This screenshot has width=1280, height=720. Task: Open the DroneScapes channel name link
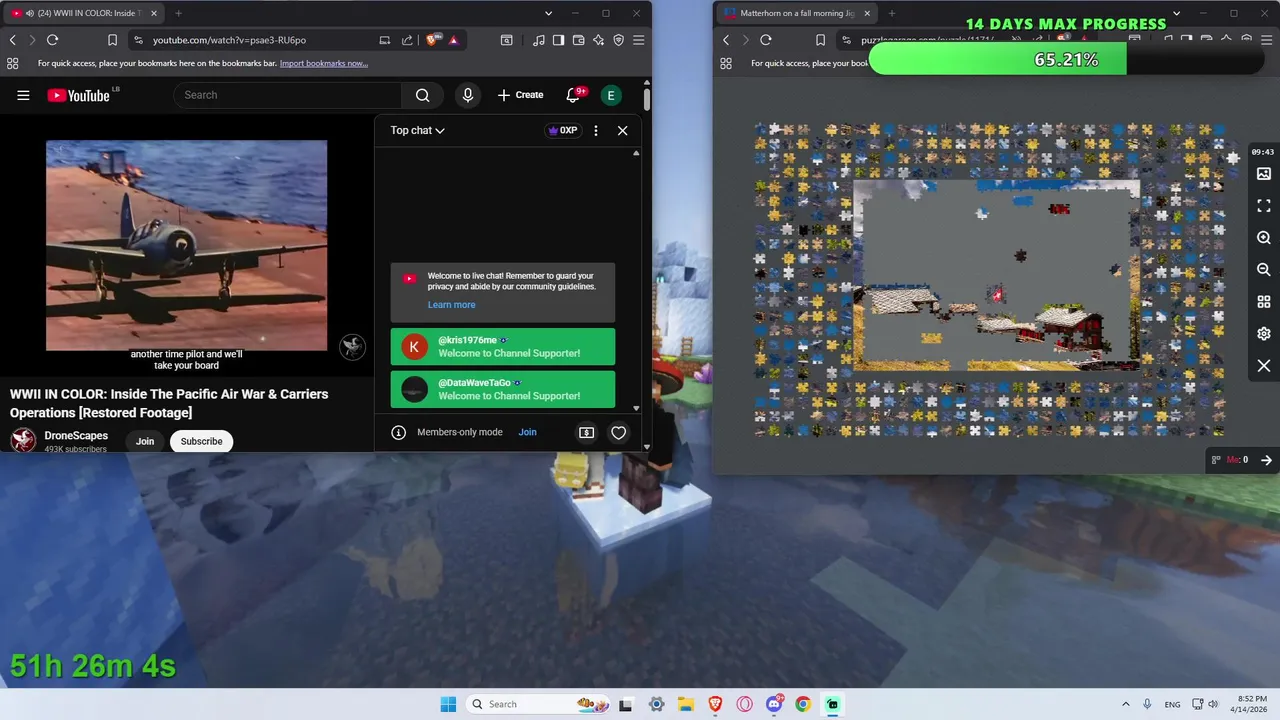coord(76,436)
